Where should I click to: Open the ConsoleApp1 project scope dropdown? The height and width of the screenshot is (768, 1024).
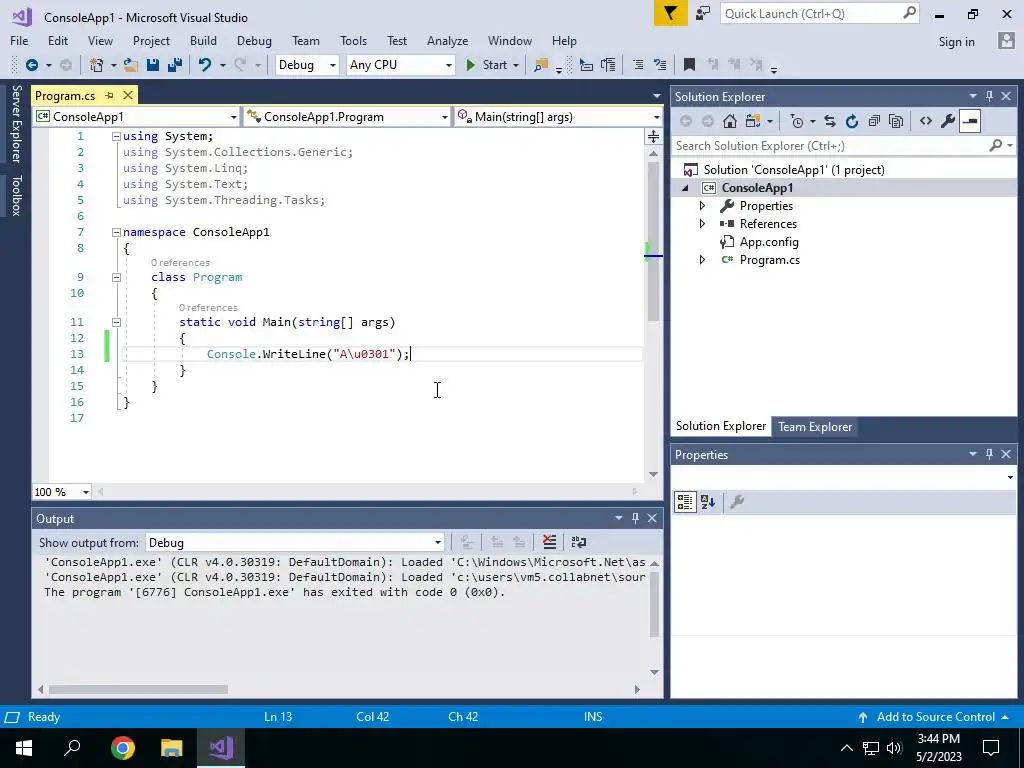136,117
